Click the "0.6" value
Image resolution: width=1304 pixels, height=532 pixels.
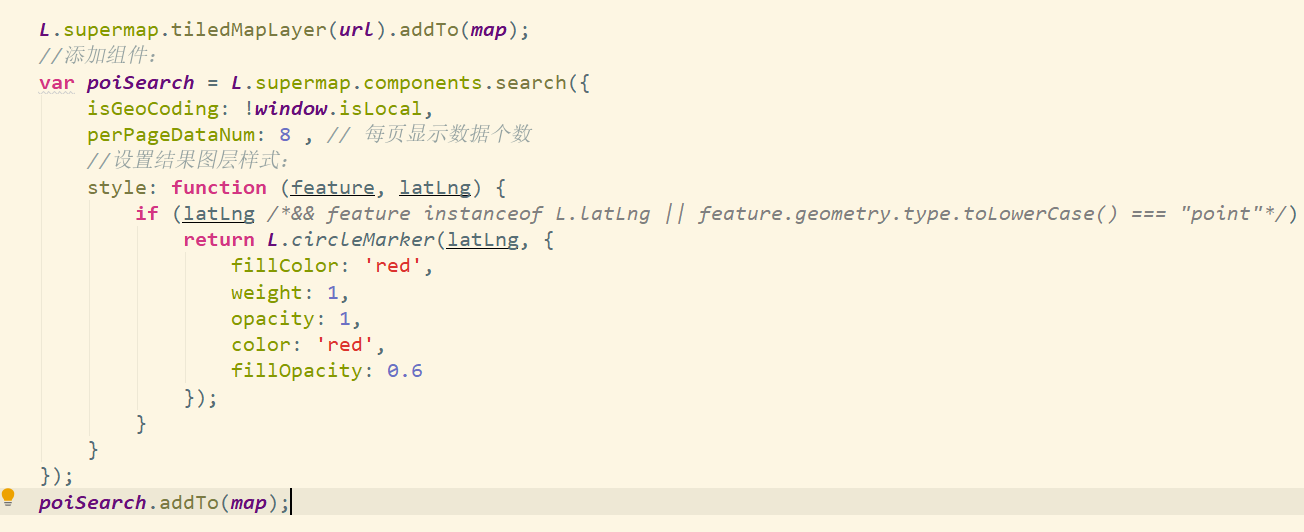point(405,370)
